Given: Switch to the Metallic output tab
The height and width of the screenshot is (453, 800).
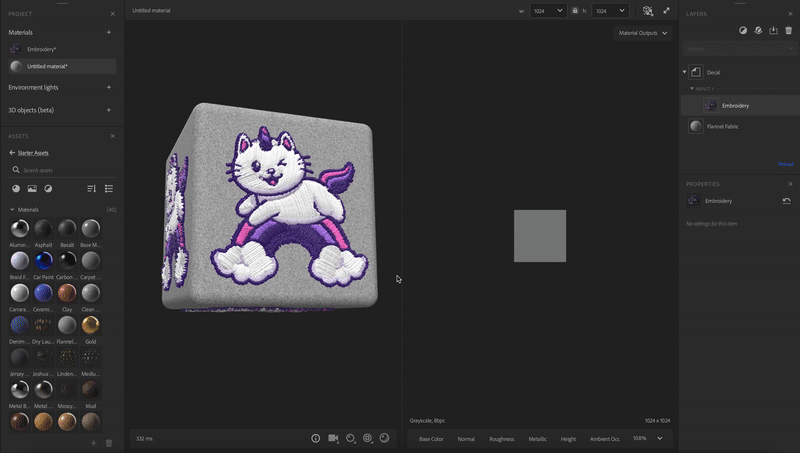Looking at the screenshot, I should click(537, 439).
